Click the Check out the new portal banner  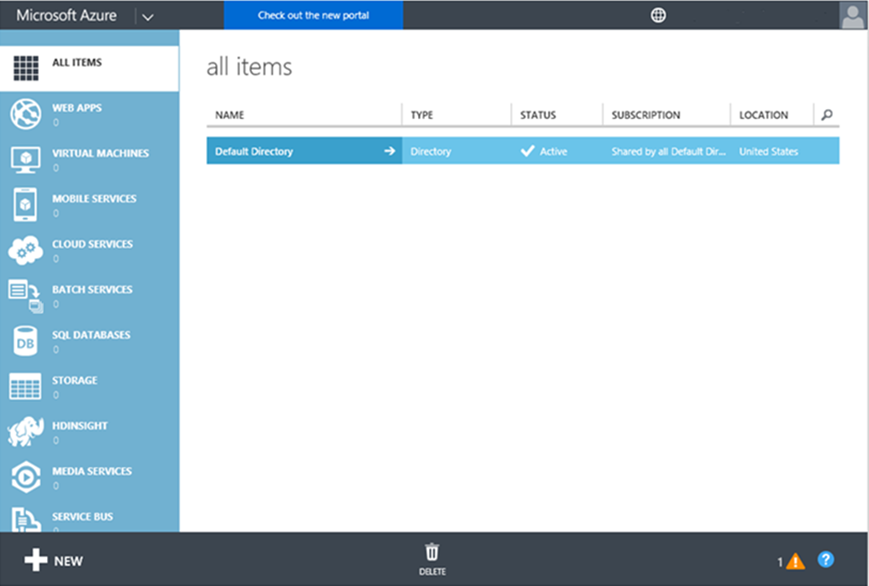(313, 15)
